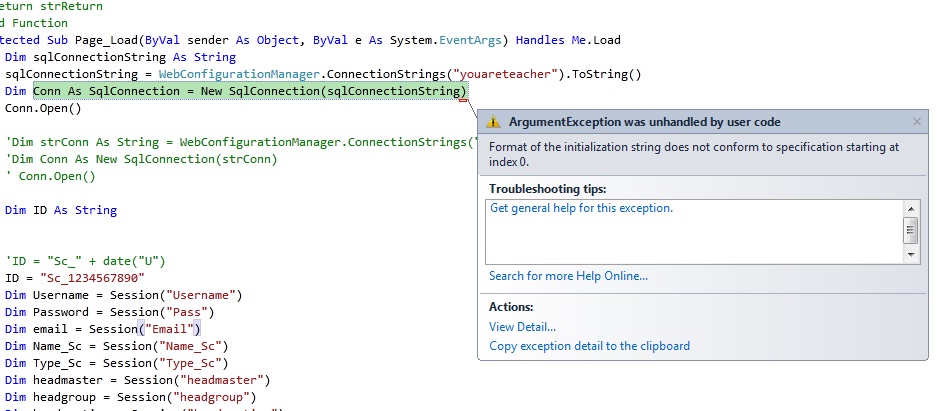Open 'Get general help for this exception' link
The image size is (937, 411).
[581, 208]
